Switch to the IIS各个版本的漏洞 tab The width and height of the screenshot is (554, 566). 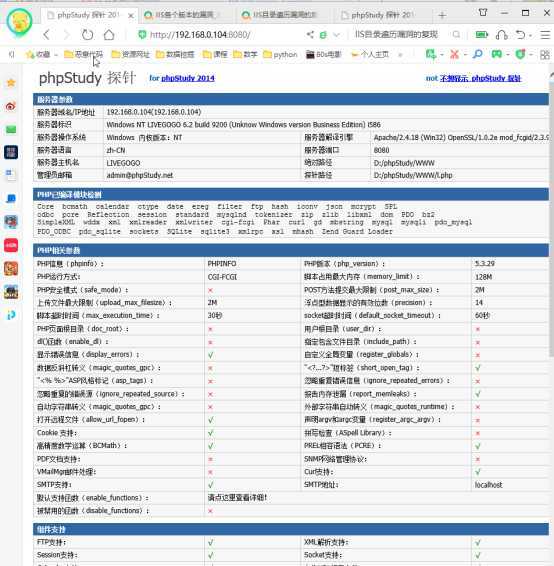click(x=184, y=15)
